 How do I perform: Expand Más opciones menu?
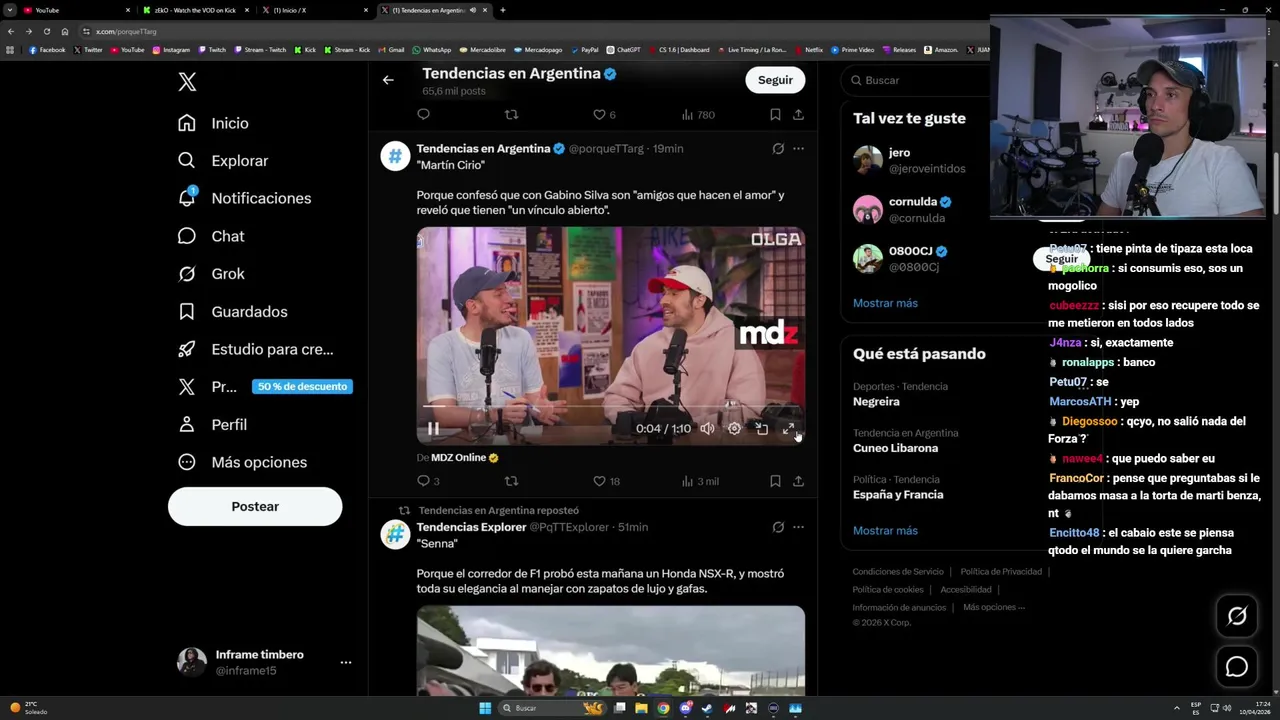(242, 462)
